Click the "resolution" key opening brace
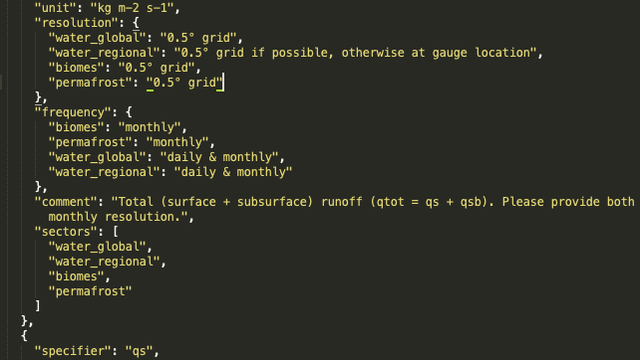The image size is (640, 360). point(136,23)
